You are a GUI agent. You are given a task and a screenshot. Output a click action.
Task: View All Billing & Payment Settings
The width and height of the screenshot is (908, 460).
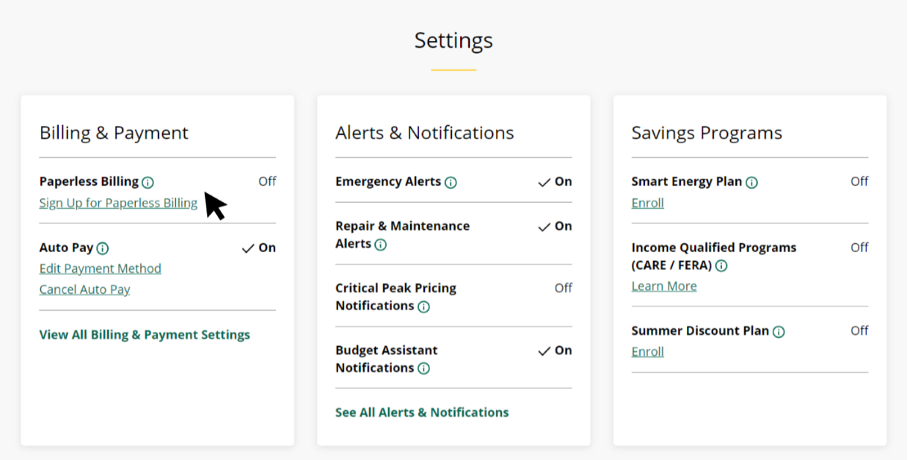144,335
